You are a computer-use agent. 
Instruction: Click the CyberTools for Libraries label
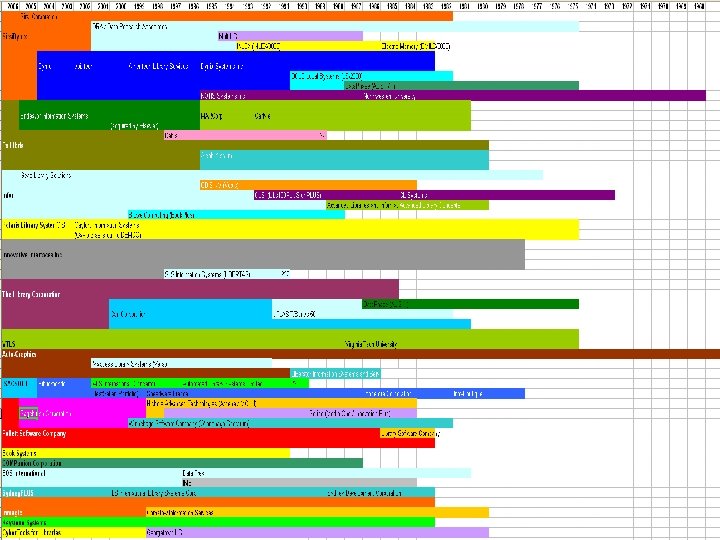click(31, 533)
